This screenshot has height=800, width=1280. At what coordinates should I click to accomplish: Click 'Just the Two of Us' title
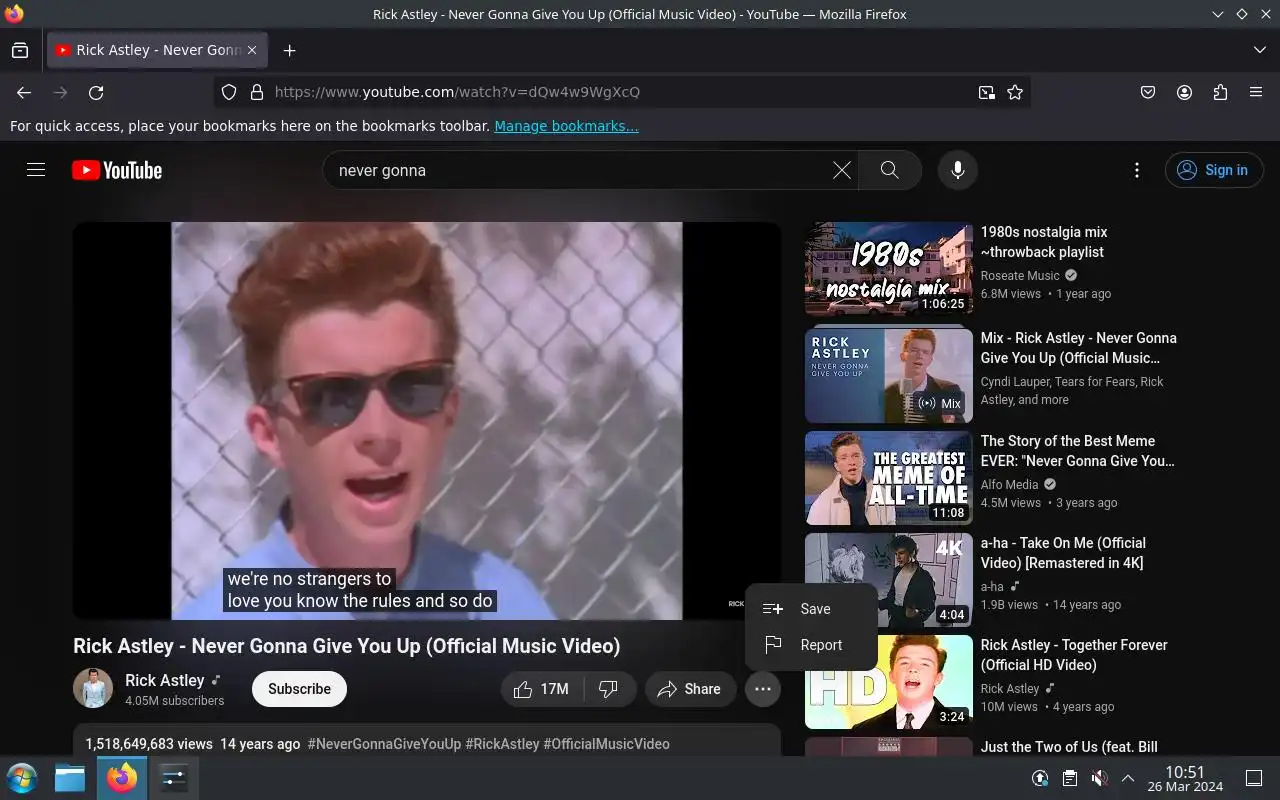point(1069,747)
